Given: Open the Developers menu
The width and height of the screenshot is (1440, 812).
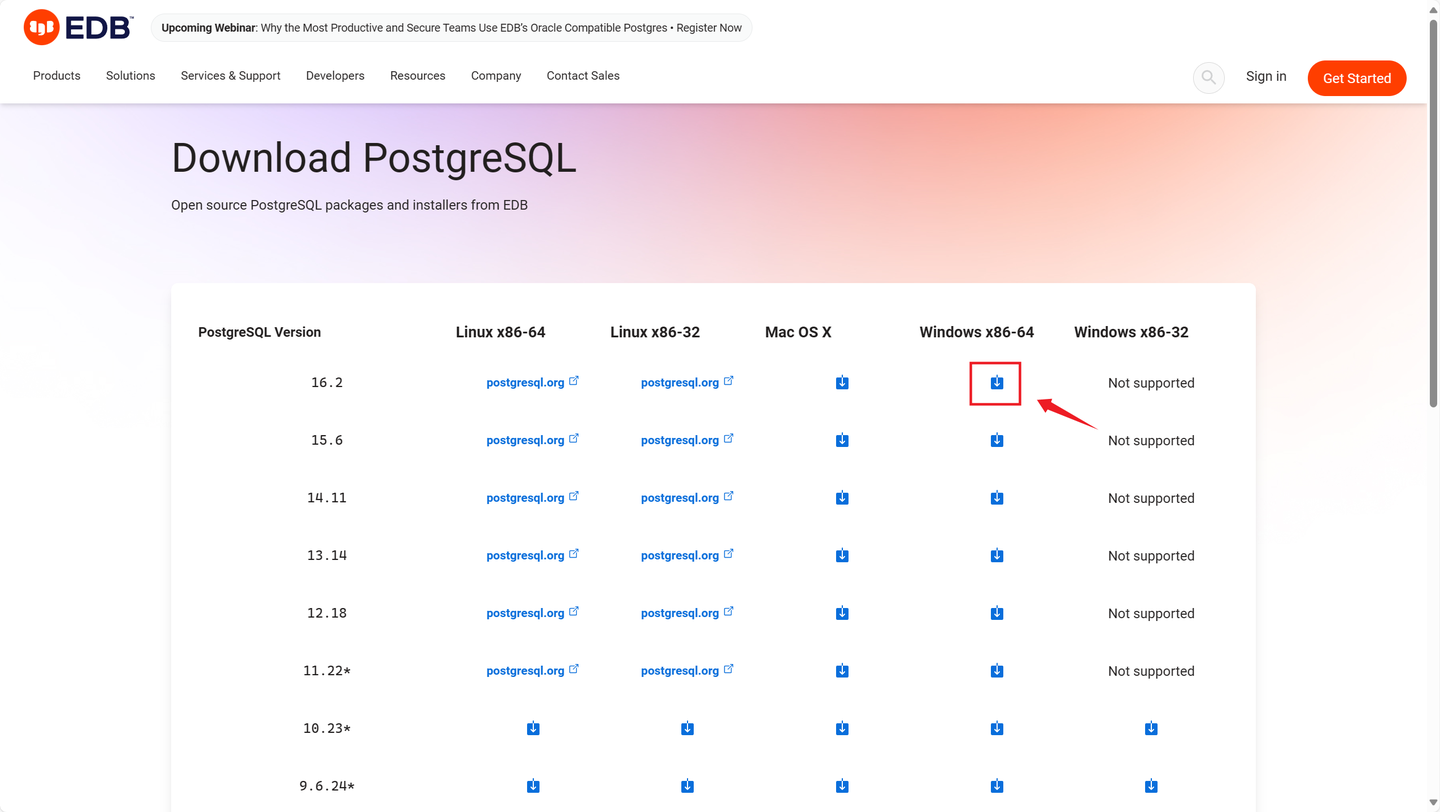Looking at the screenshot, I should [335, 76].
